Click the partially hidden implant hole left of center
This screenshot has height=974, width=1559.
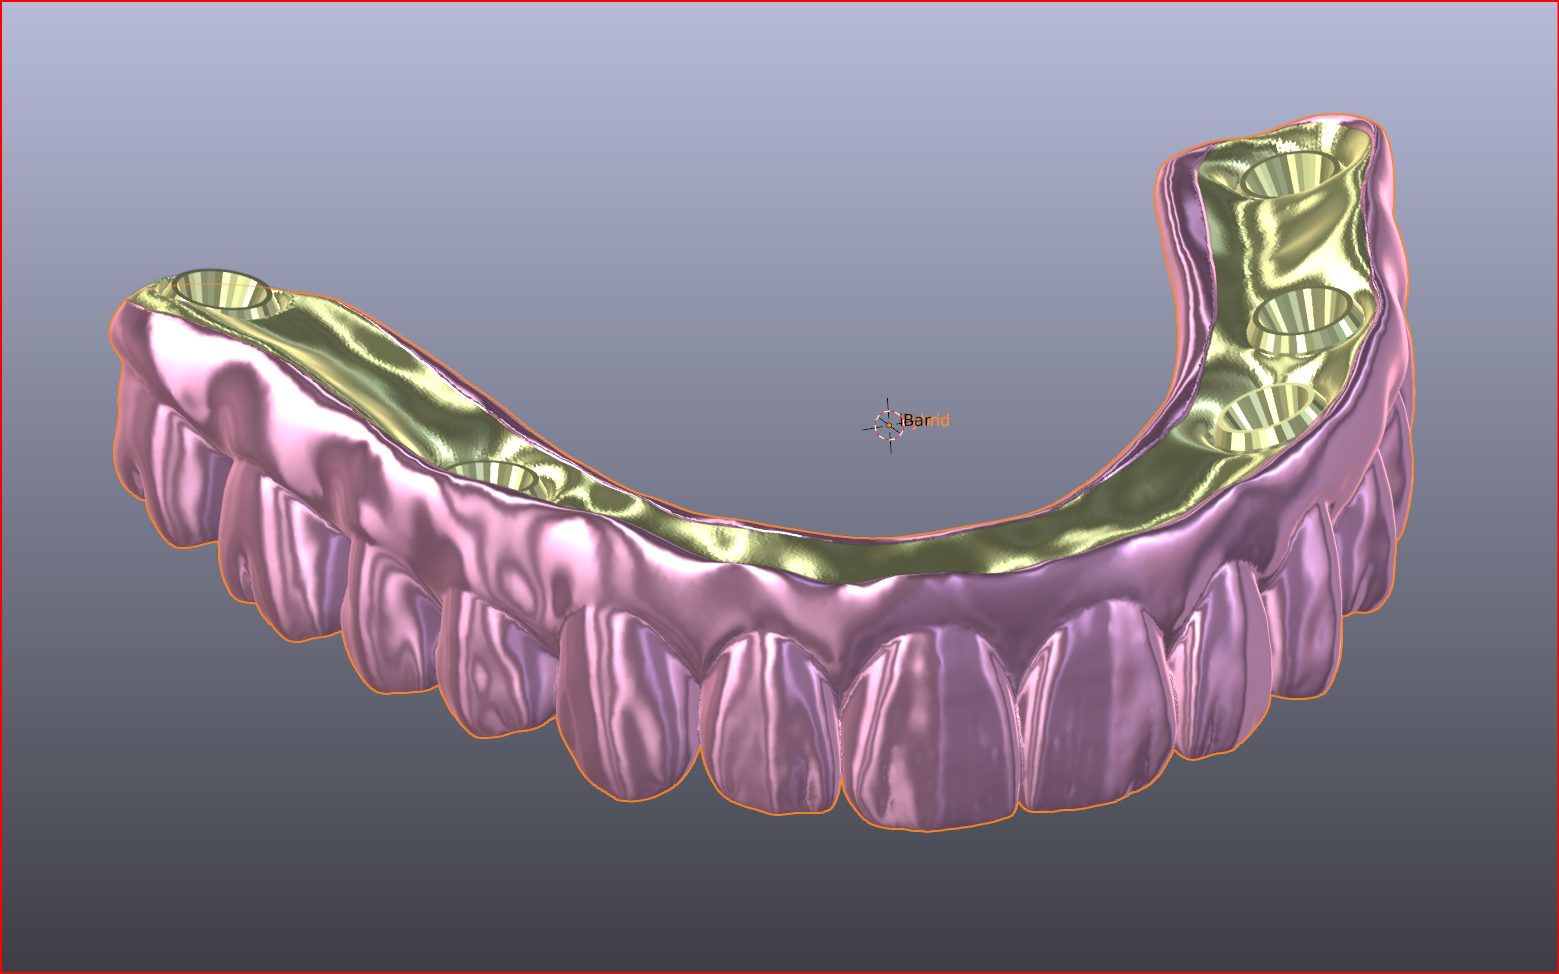492,476
